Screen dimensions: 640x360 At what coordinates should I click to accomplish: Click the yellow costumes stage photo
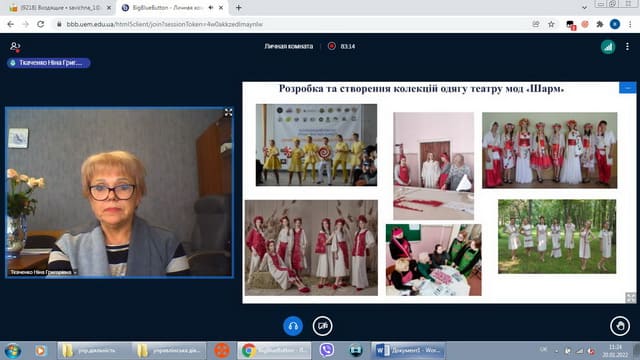(x=316, y=145)
